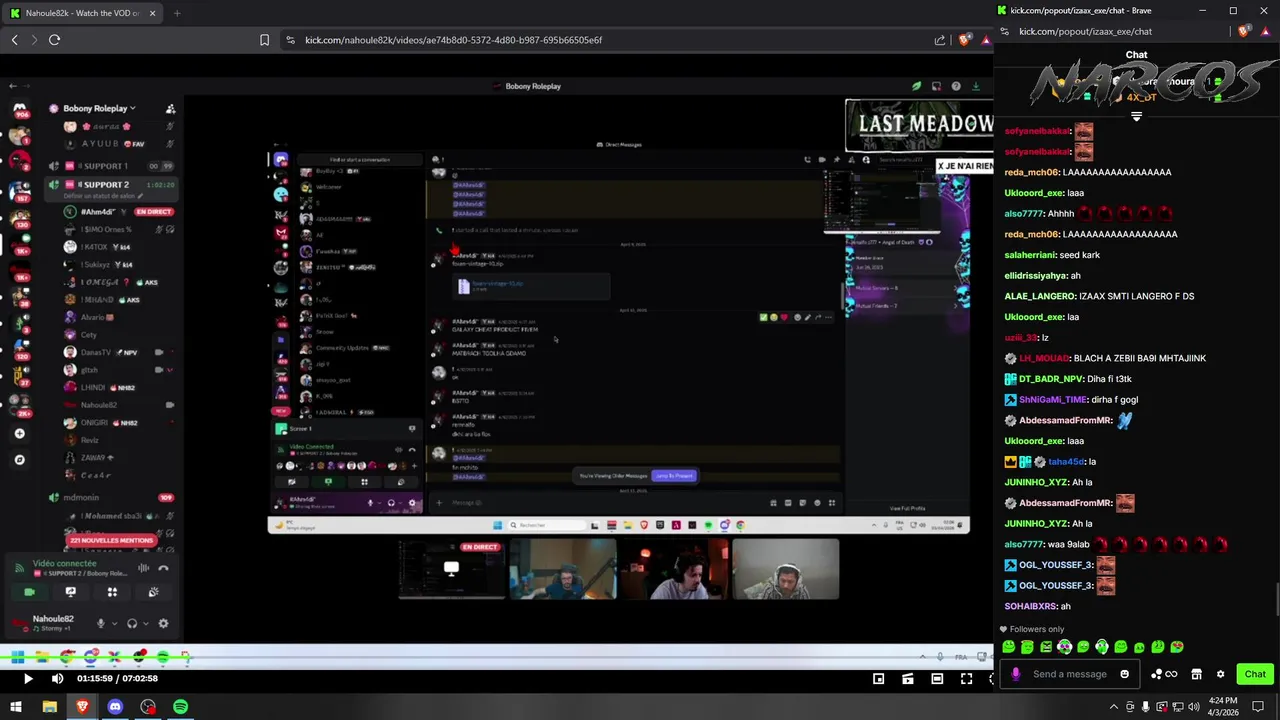Click Jump To Present in streamed Discord

click(x=674, y=475)
